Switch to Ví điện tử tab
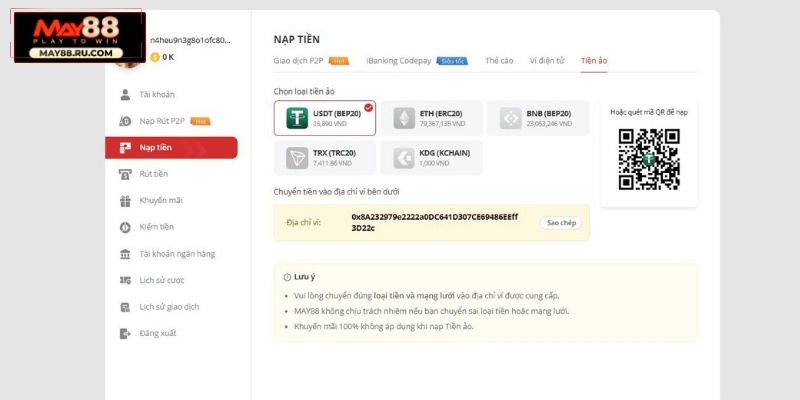 tap(547, 61)
